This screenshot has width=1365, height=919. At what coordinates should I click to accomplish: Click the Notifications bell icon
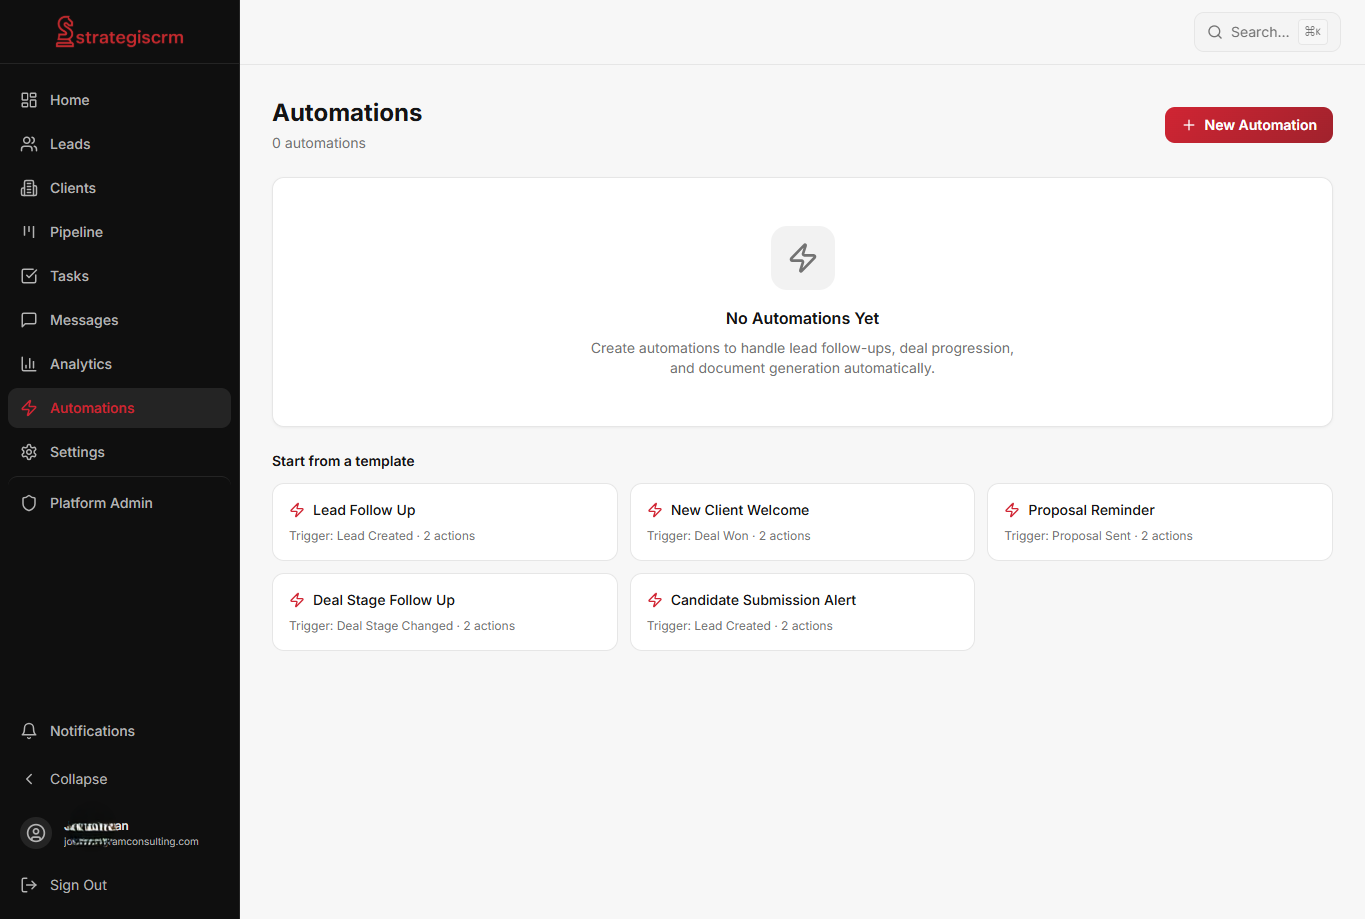[x=29, y=731]
